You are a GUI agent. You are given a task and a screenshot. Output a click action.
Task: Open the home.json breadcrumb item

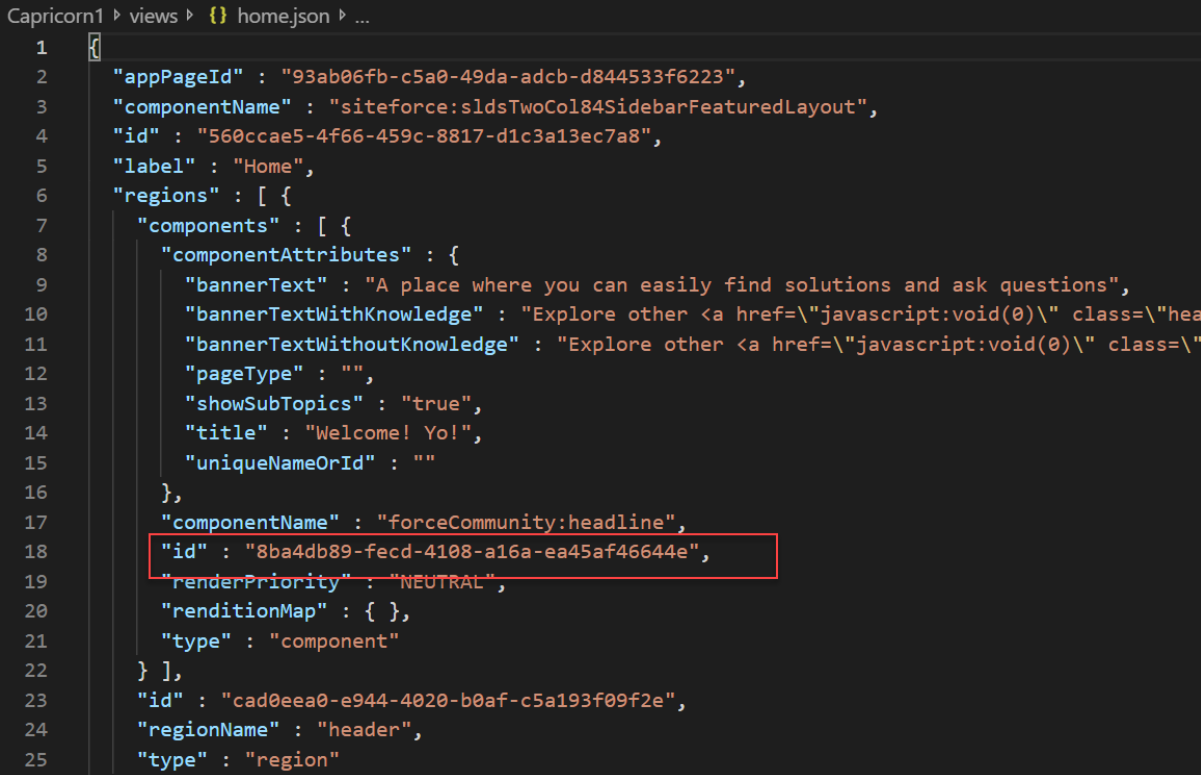tap(284, 16)
